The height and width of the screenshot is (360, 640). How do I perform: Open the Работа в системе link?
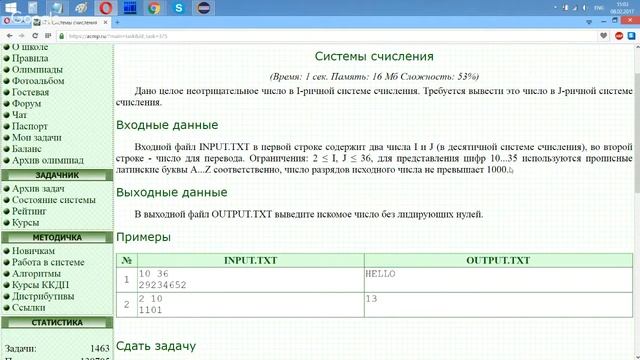[x=48, y=262]
